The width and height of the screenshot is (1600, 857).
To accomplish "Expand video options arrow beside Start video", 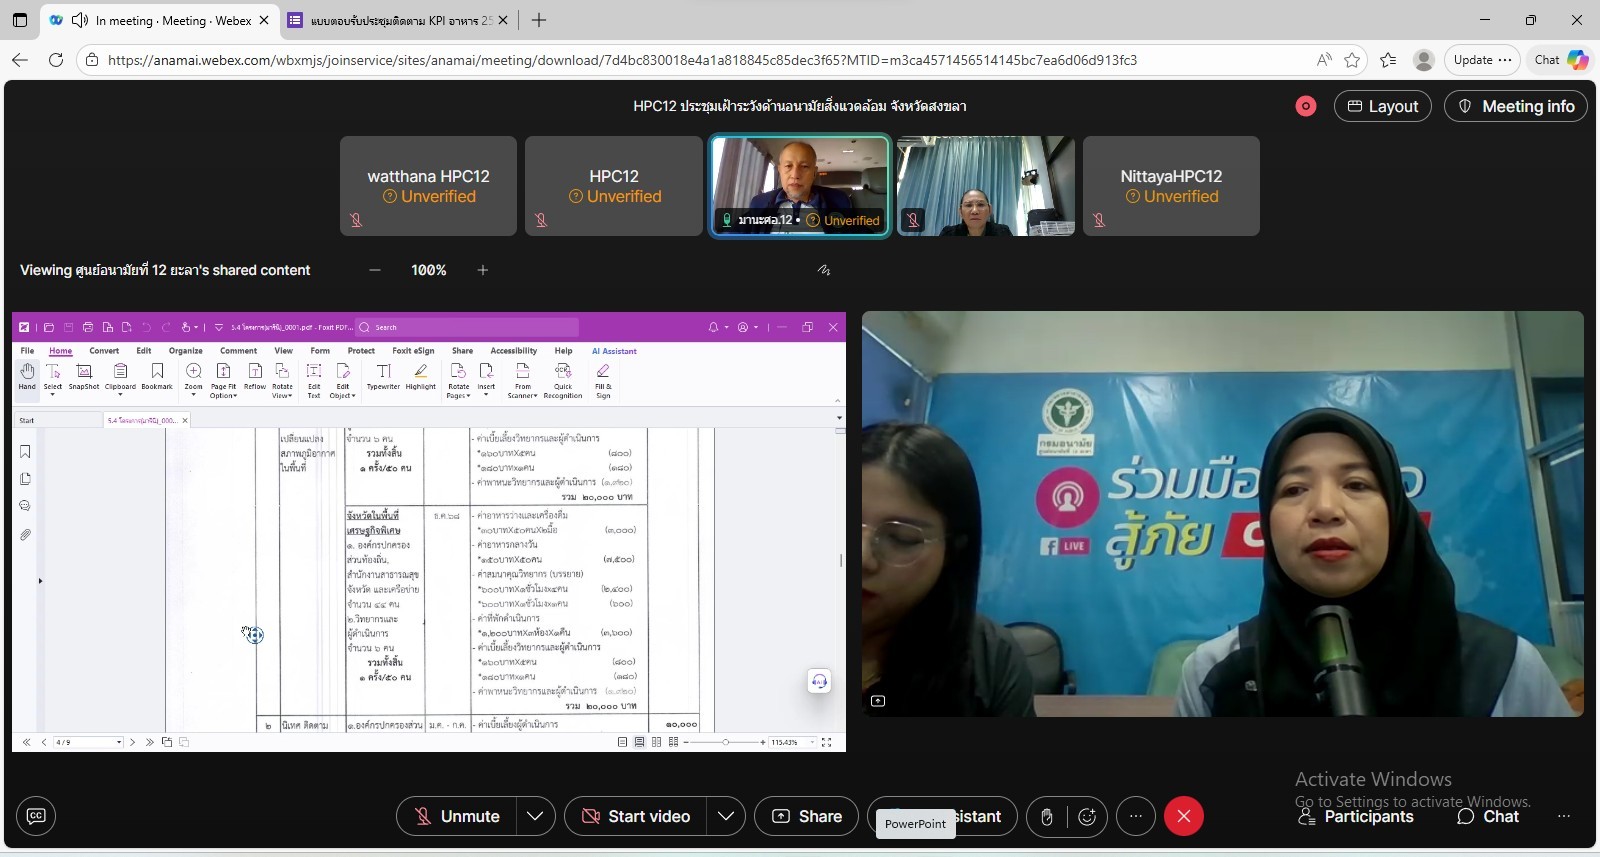I will click(x=726, y=816).
